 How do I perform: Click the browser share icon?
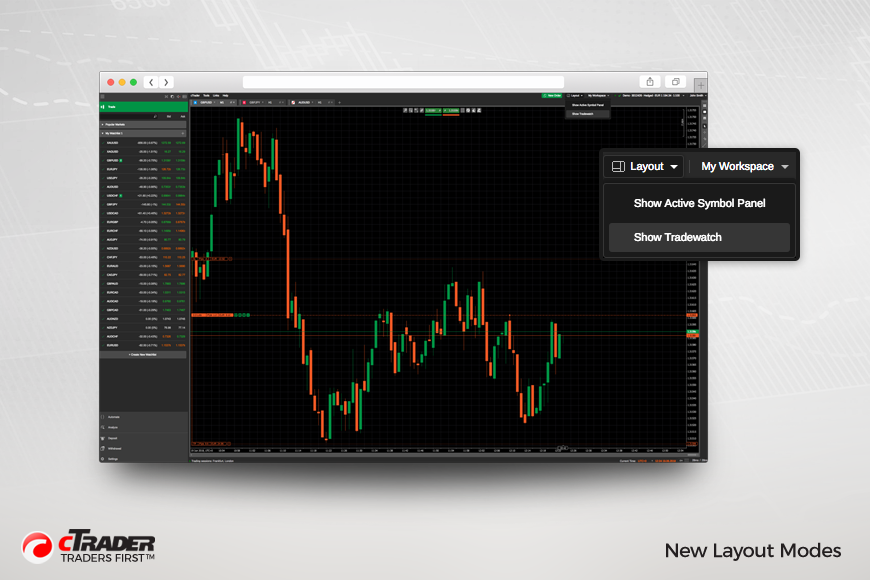click(x=650, y=82)
